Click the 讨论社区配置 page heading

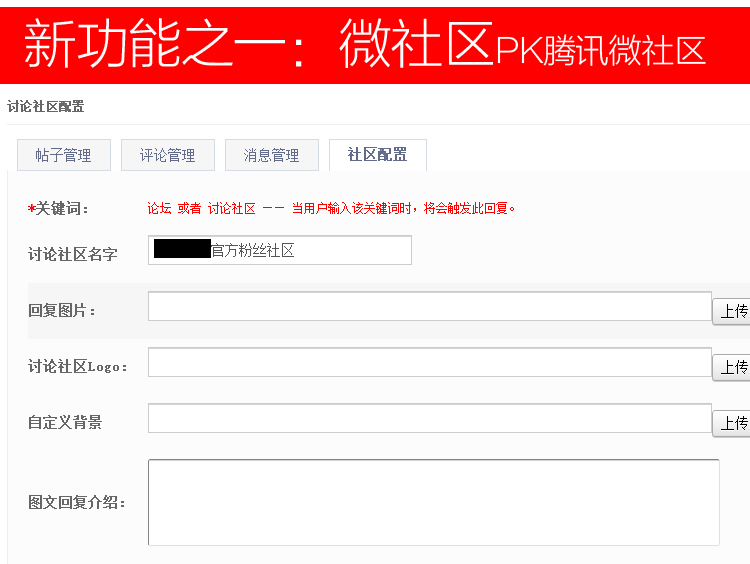(46, 106)
